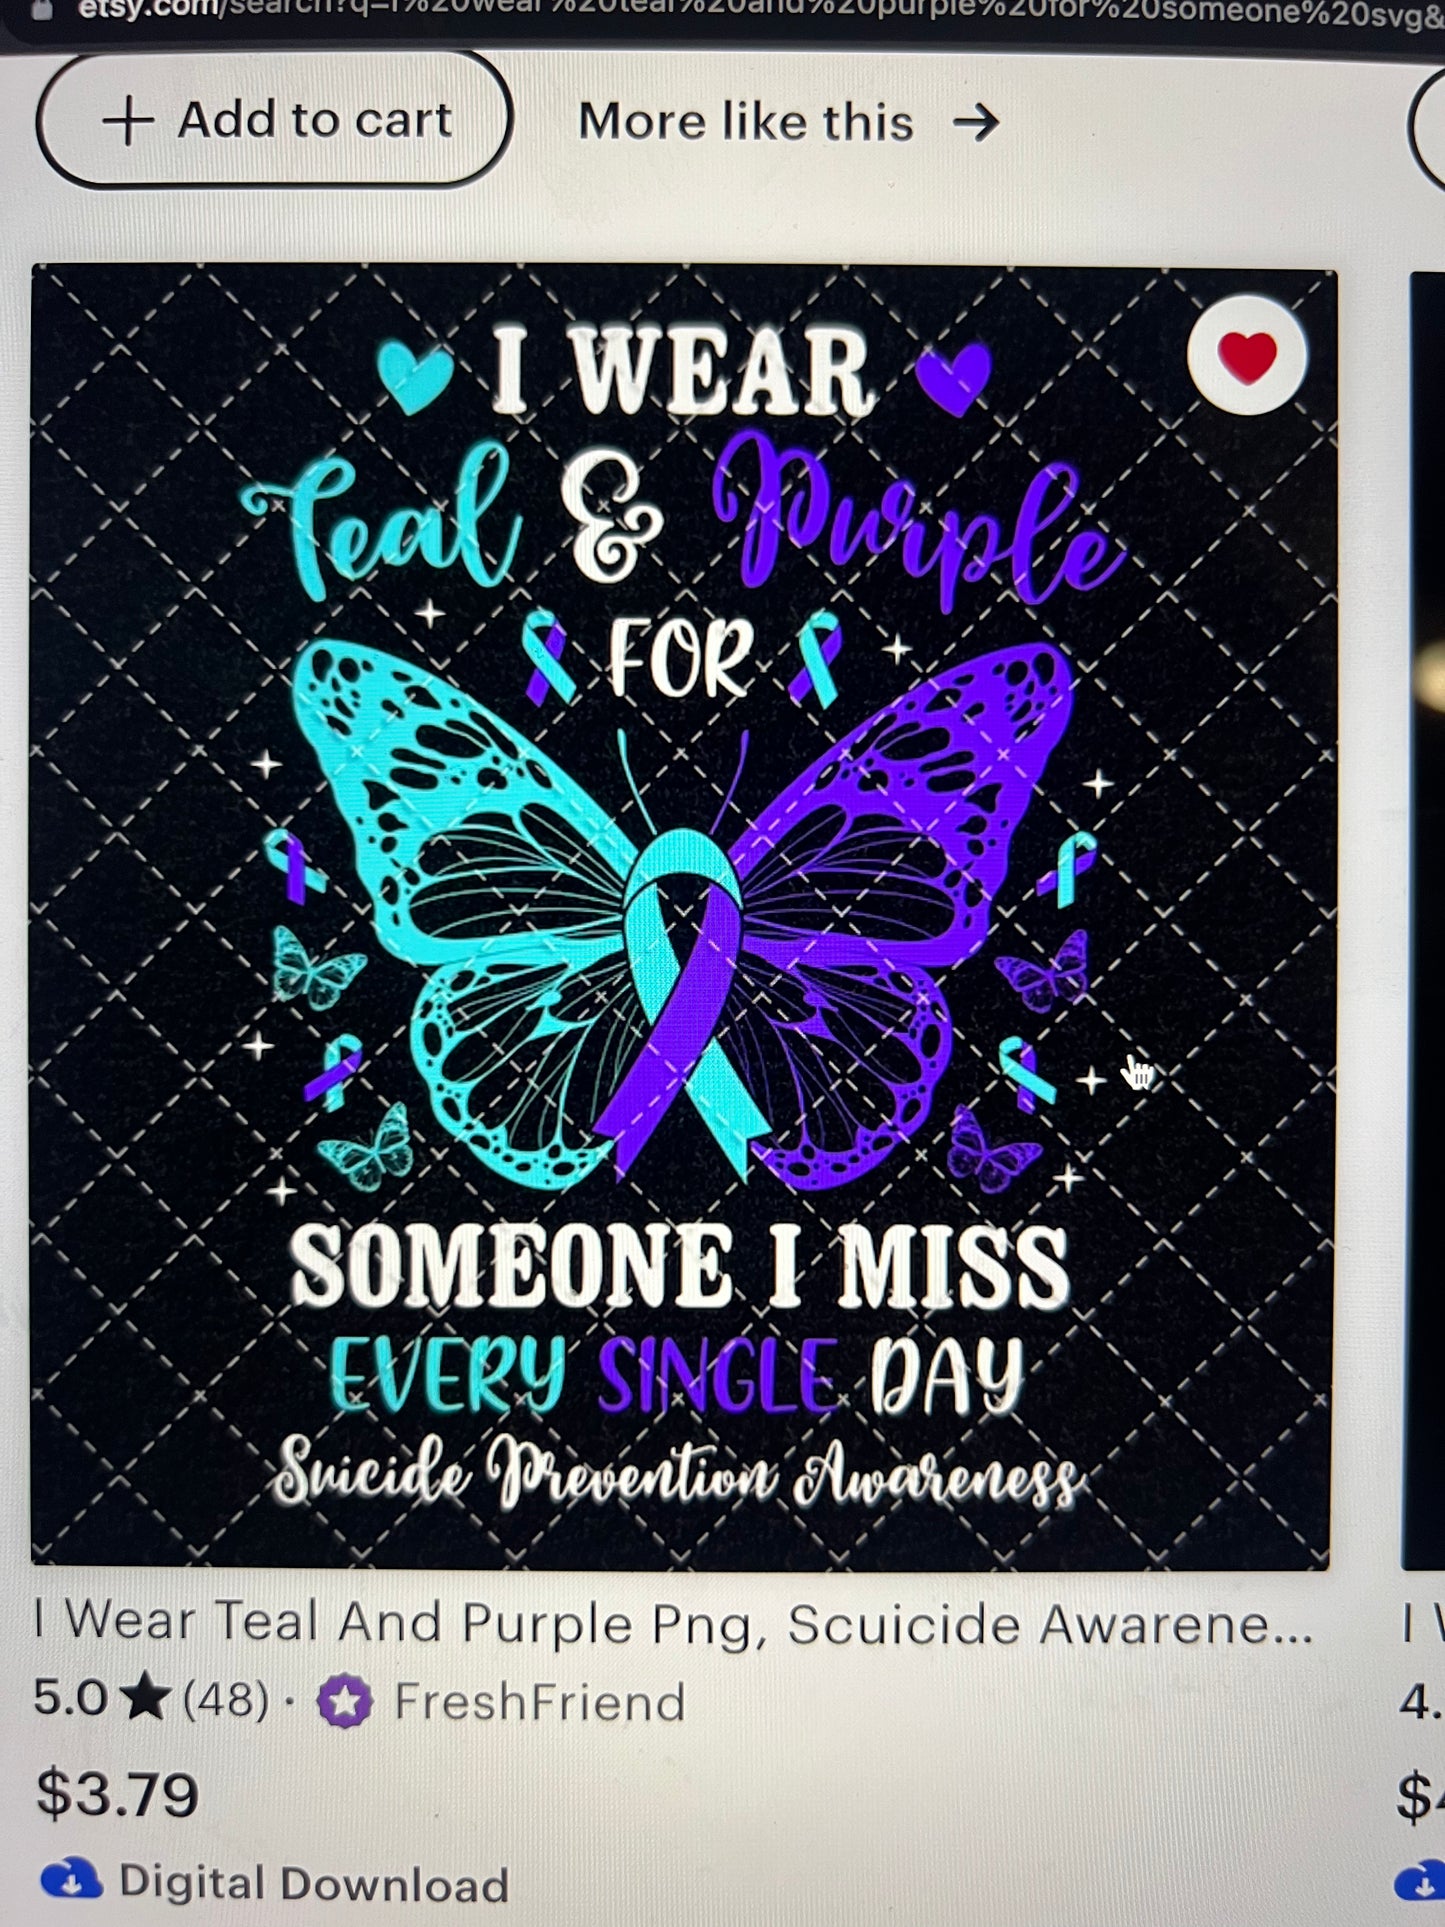Open the I Wear Teal And Purple Png title
The image size is (1445, 1927).
point(673,1623)
